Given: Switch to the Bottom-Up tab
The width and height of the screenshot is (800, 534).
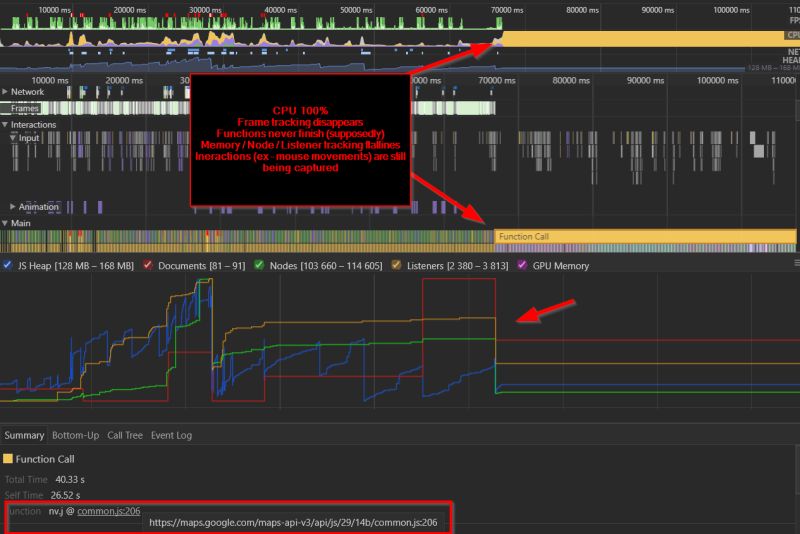Looking at the screenshot, I should [76, 435].
